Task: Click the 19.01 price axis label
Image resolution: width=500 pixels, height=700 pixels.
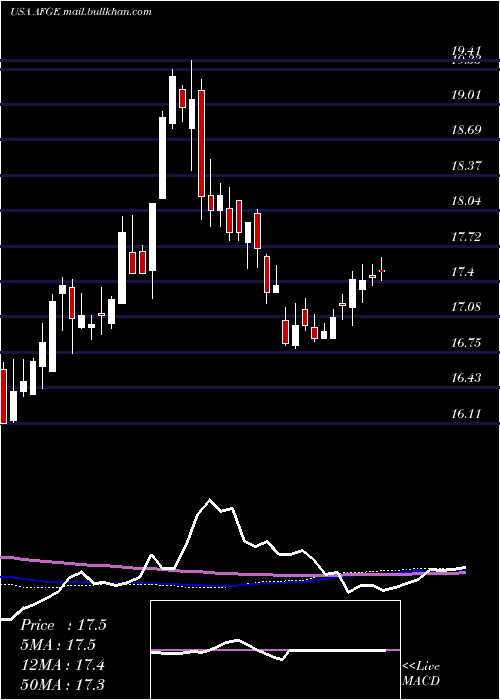Action: (x=467, y=95)
